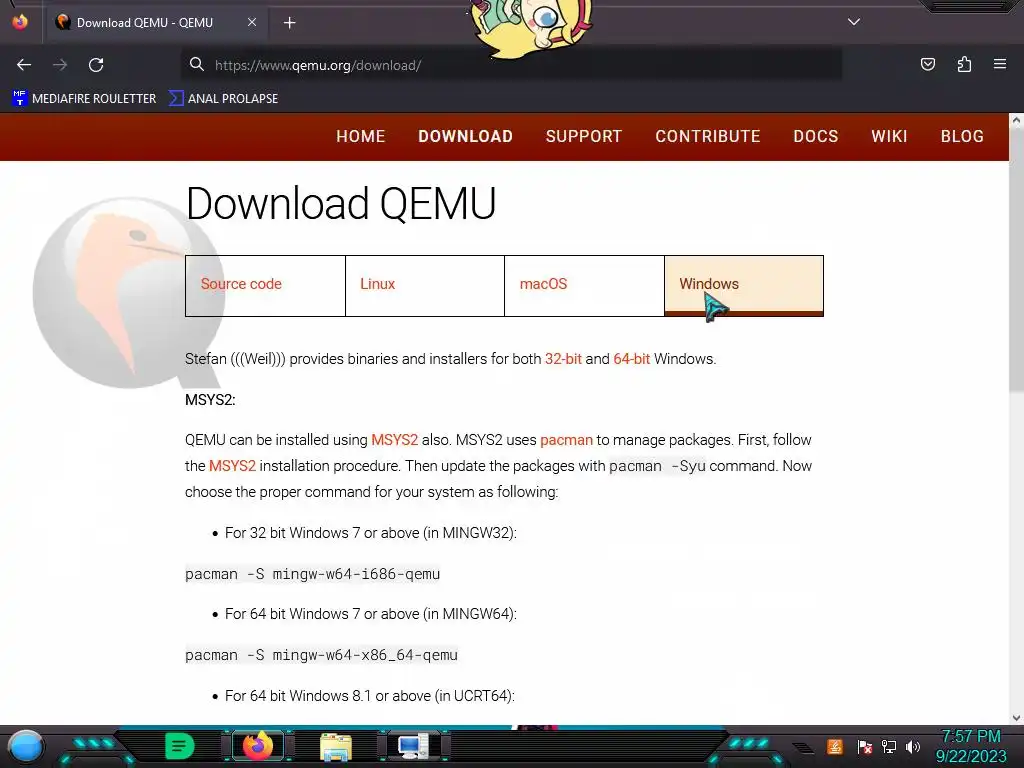
Task: Open the Windows Start orb
Action: (25, 746)
